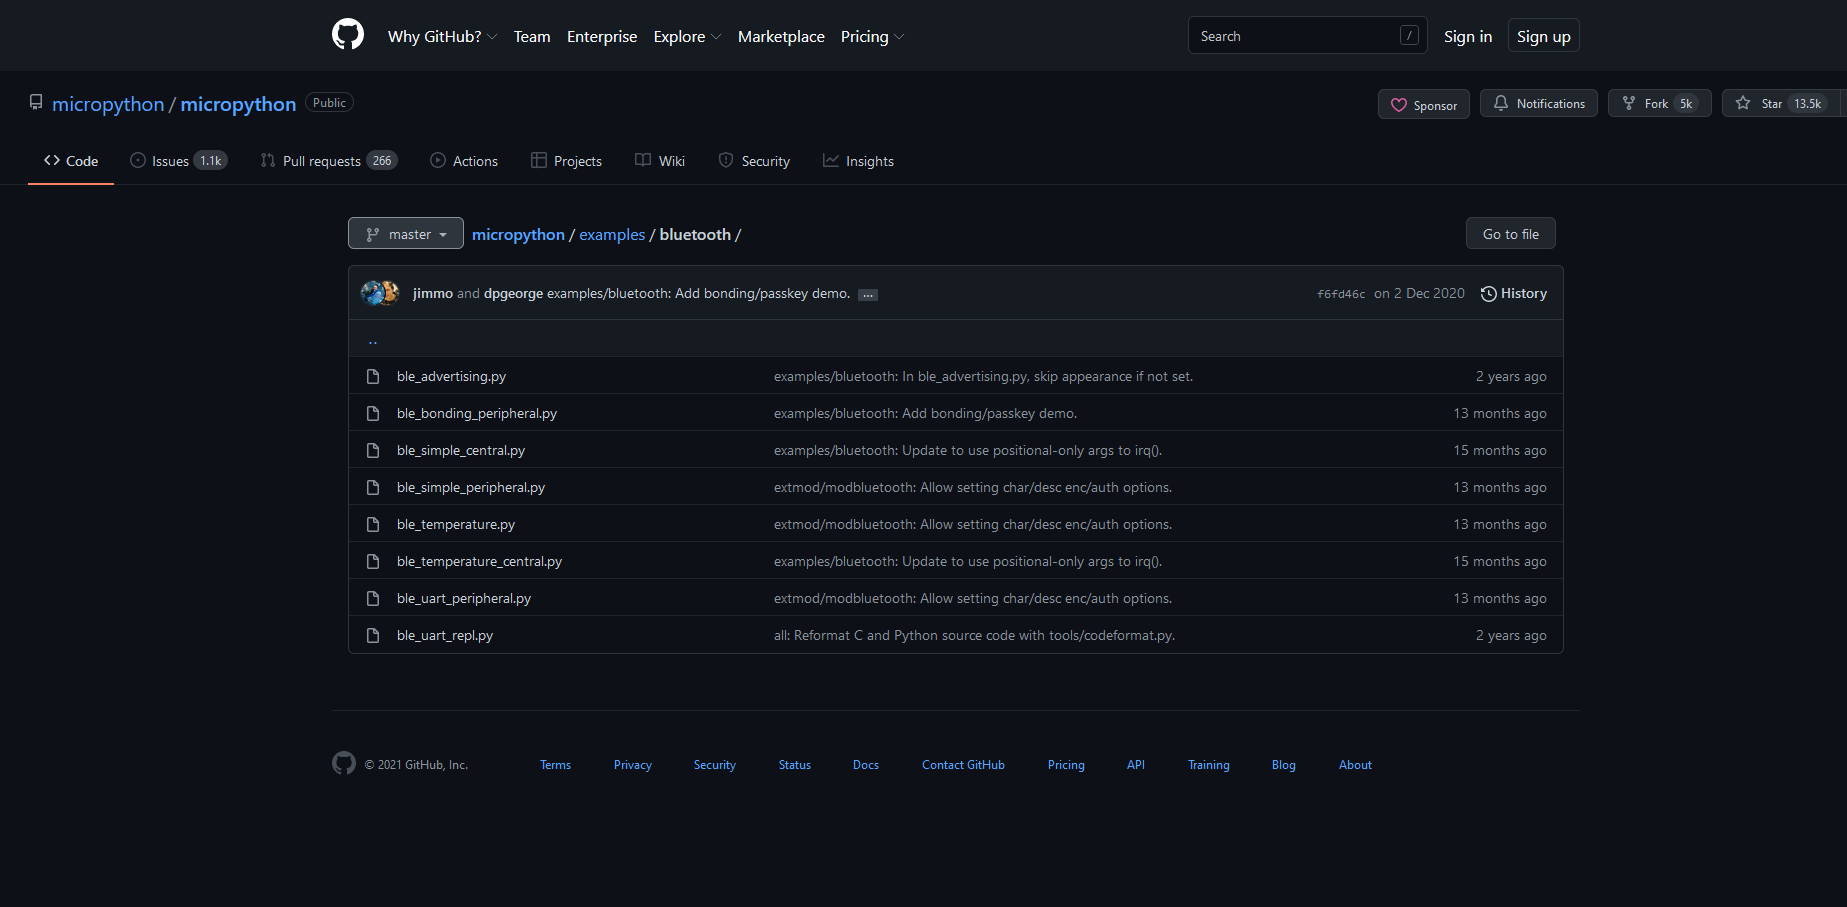This screenshot has height=907, width=1847.
Task: Open the micropython owner link in title
Action: pyautogui.click(x=108, y=104)
